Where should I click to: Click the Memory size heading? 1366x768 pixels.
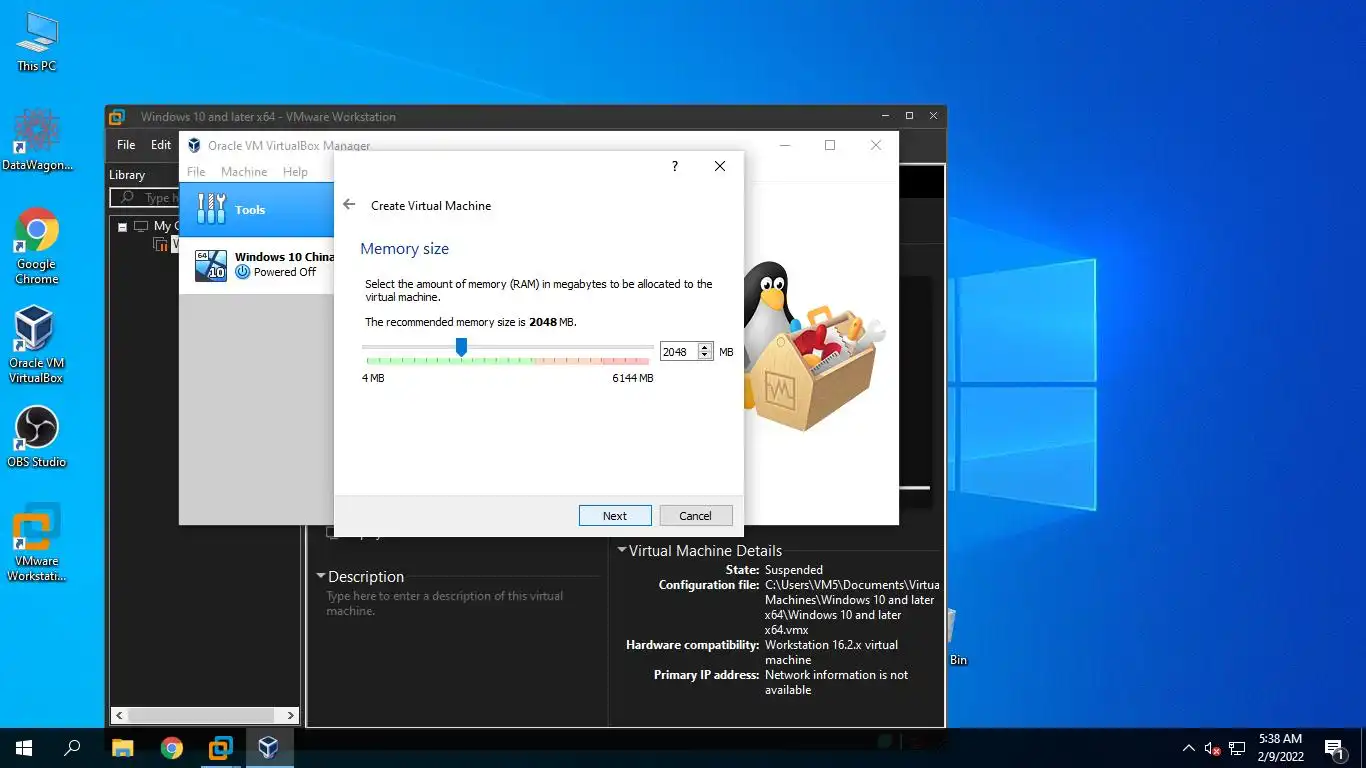404,249
